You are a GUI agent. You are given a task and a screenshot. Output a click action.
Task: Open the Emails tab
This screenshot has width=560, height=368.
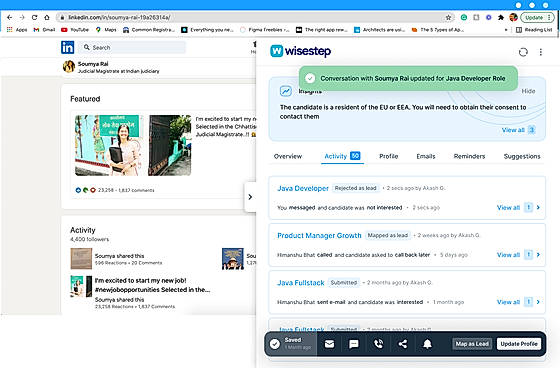click(x=426, y=156)
